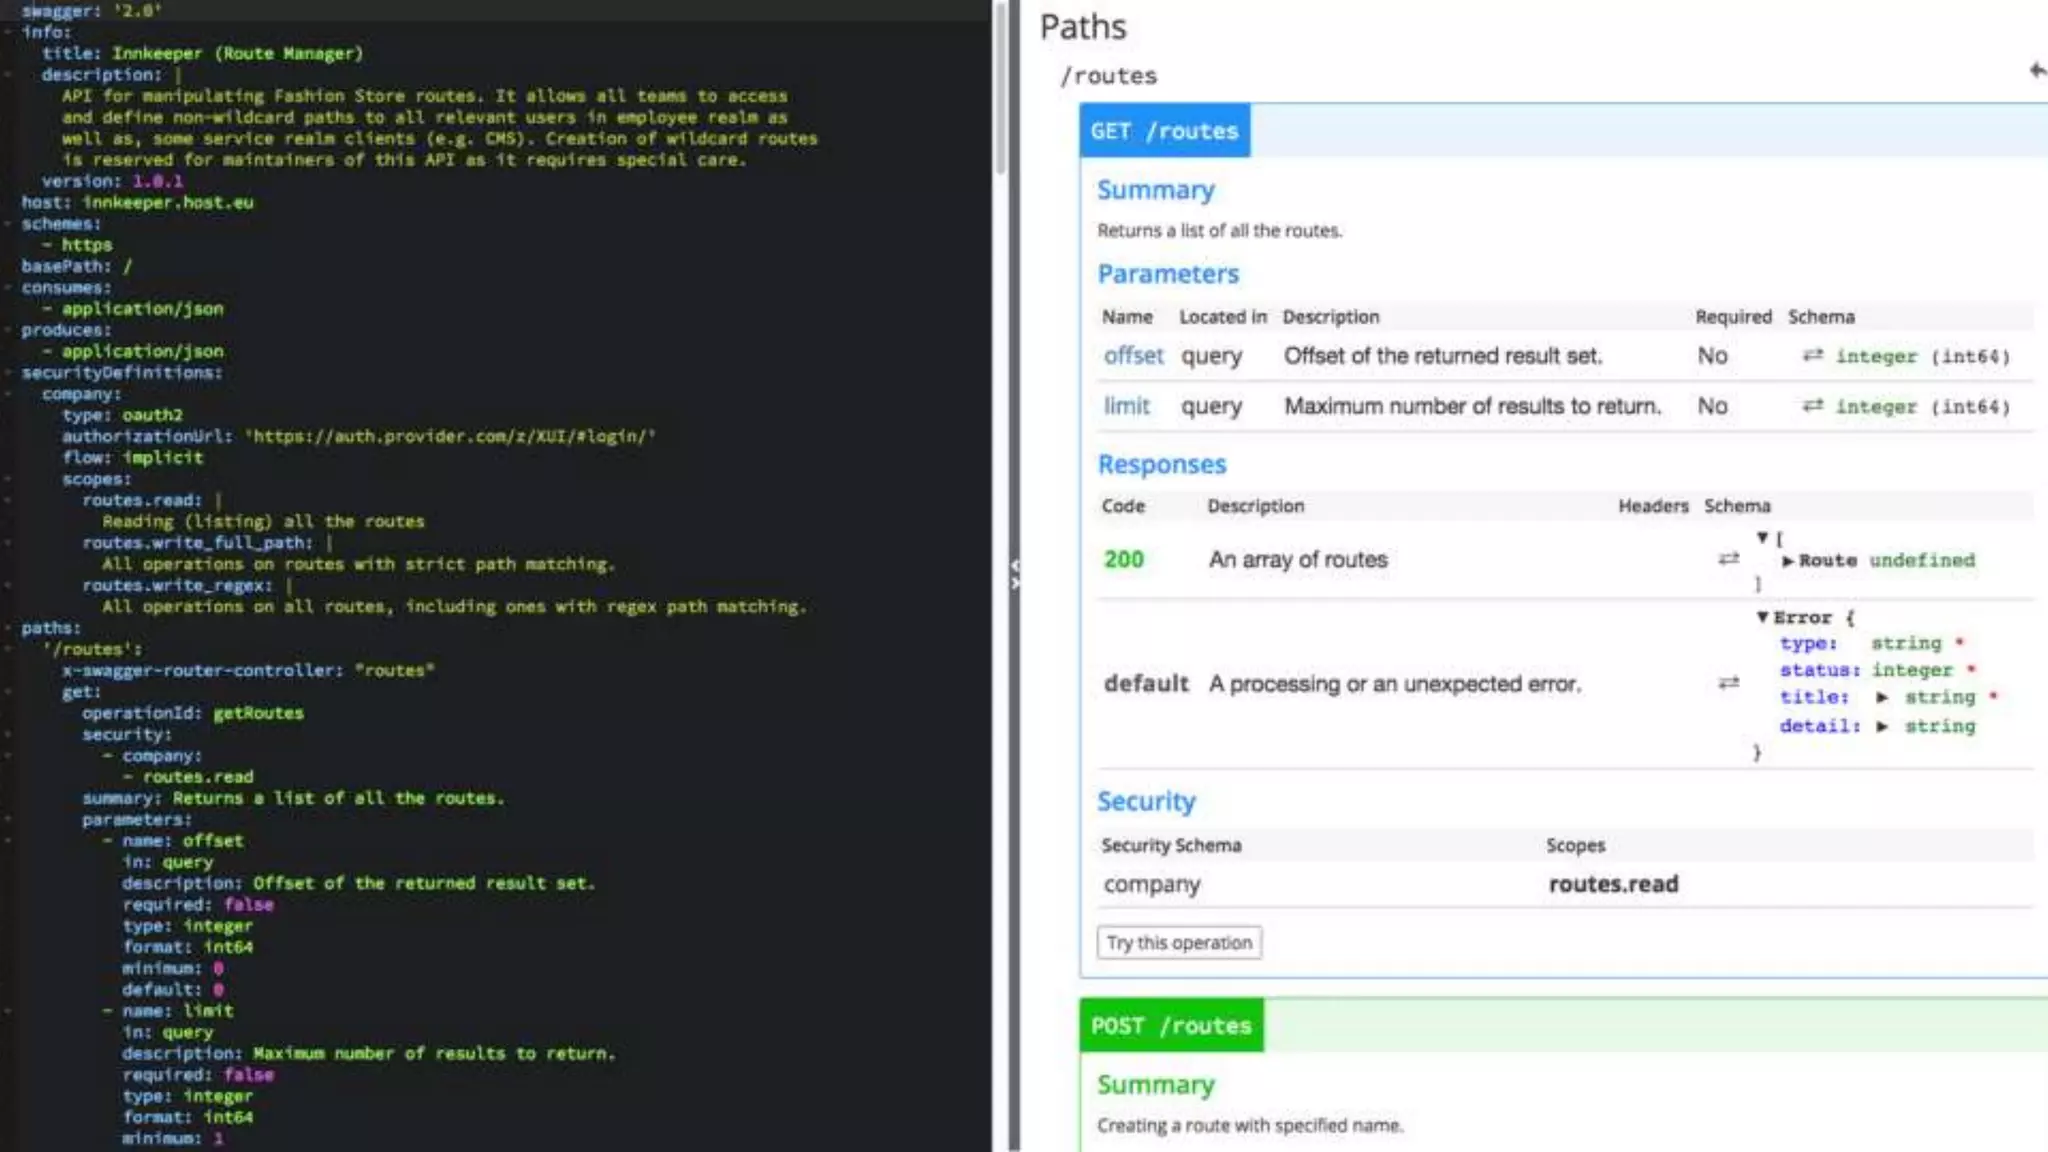
Task: Open the offset parameter link
Action: click(x=1133, y=356)
